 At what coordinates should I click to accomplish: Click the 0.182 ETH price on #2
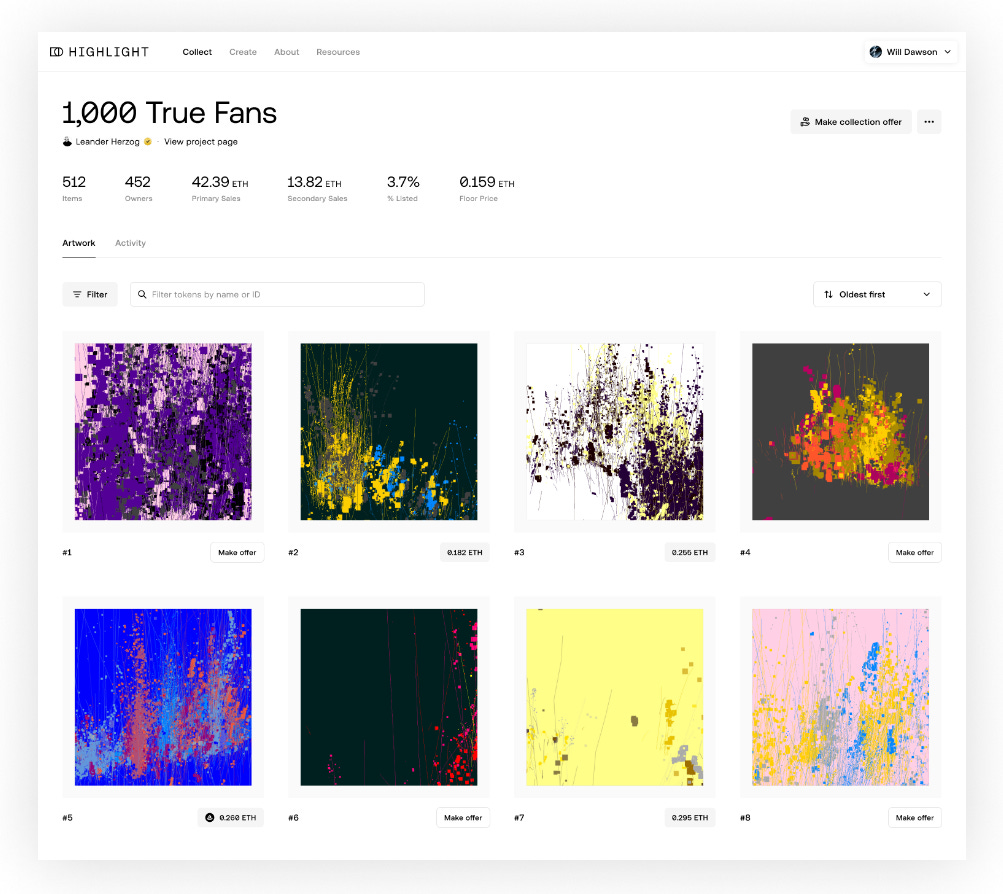tap(464, 552)
